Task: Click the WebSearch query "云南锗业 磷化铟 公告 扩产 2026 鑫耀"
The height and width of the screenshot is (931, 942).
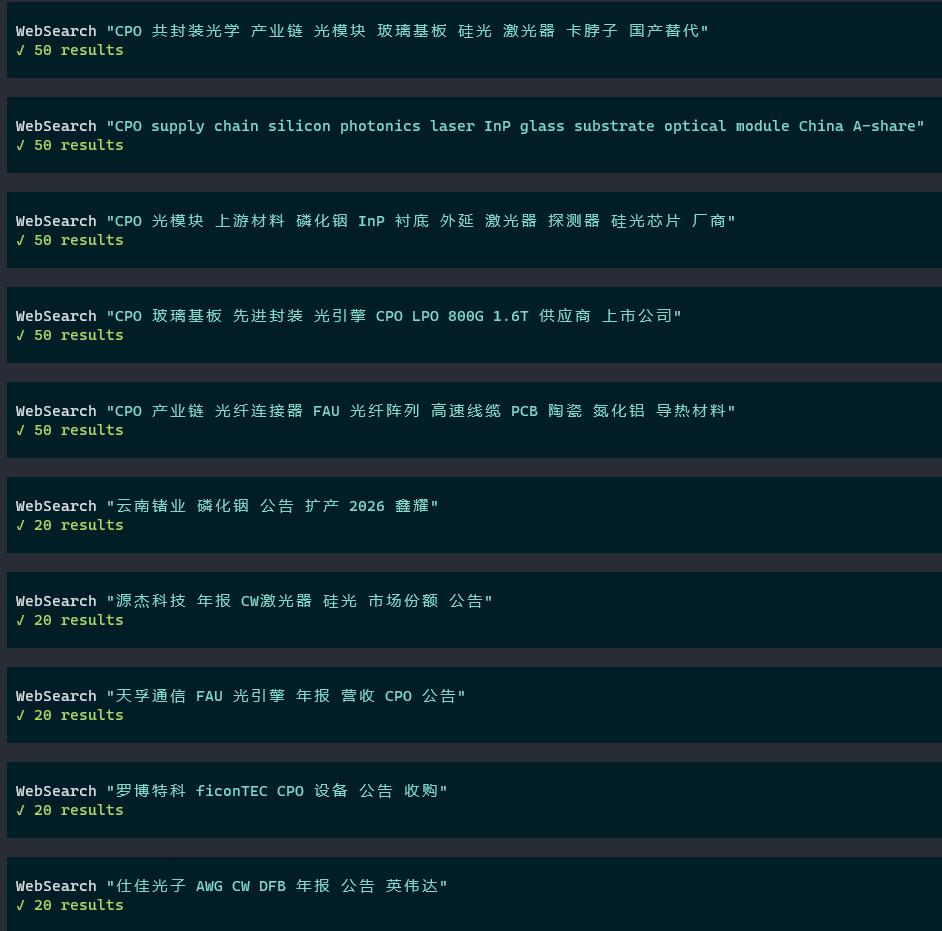Action: (272, 506)
